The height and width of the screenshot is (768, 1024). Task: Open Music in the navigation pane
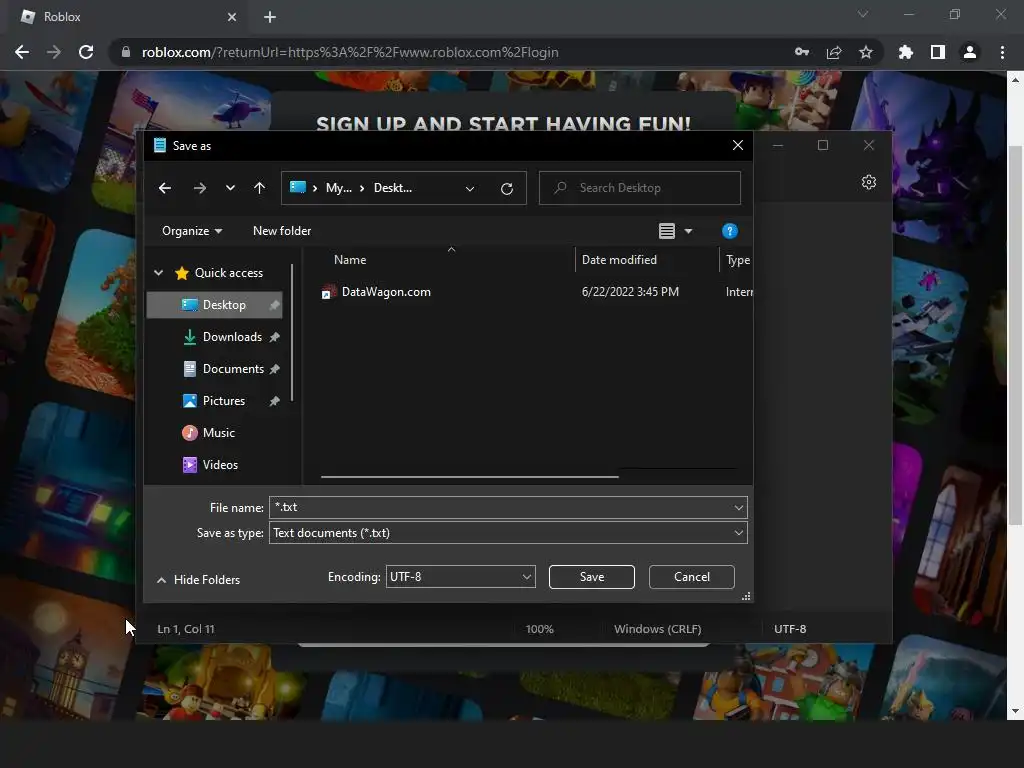(x=218, y=433)
